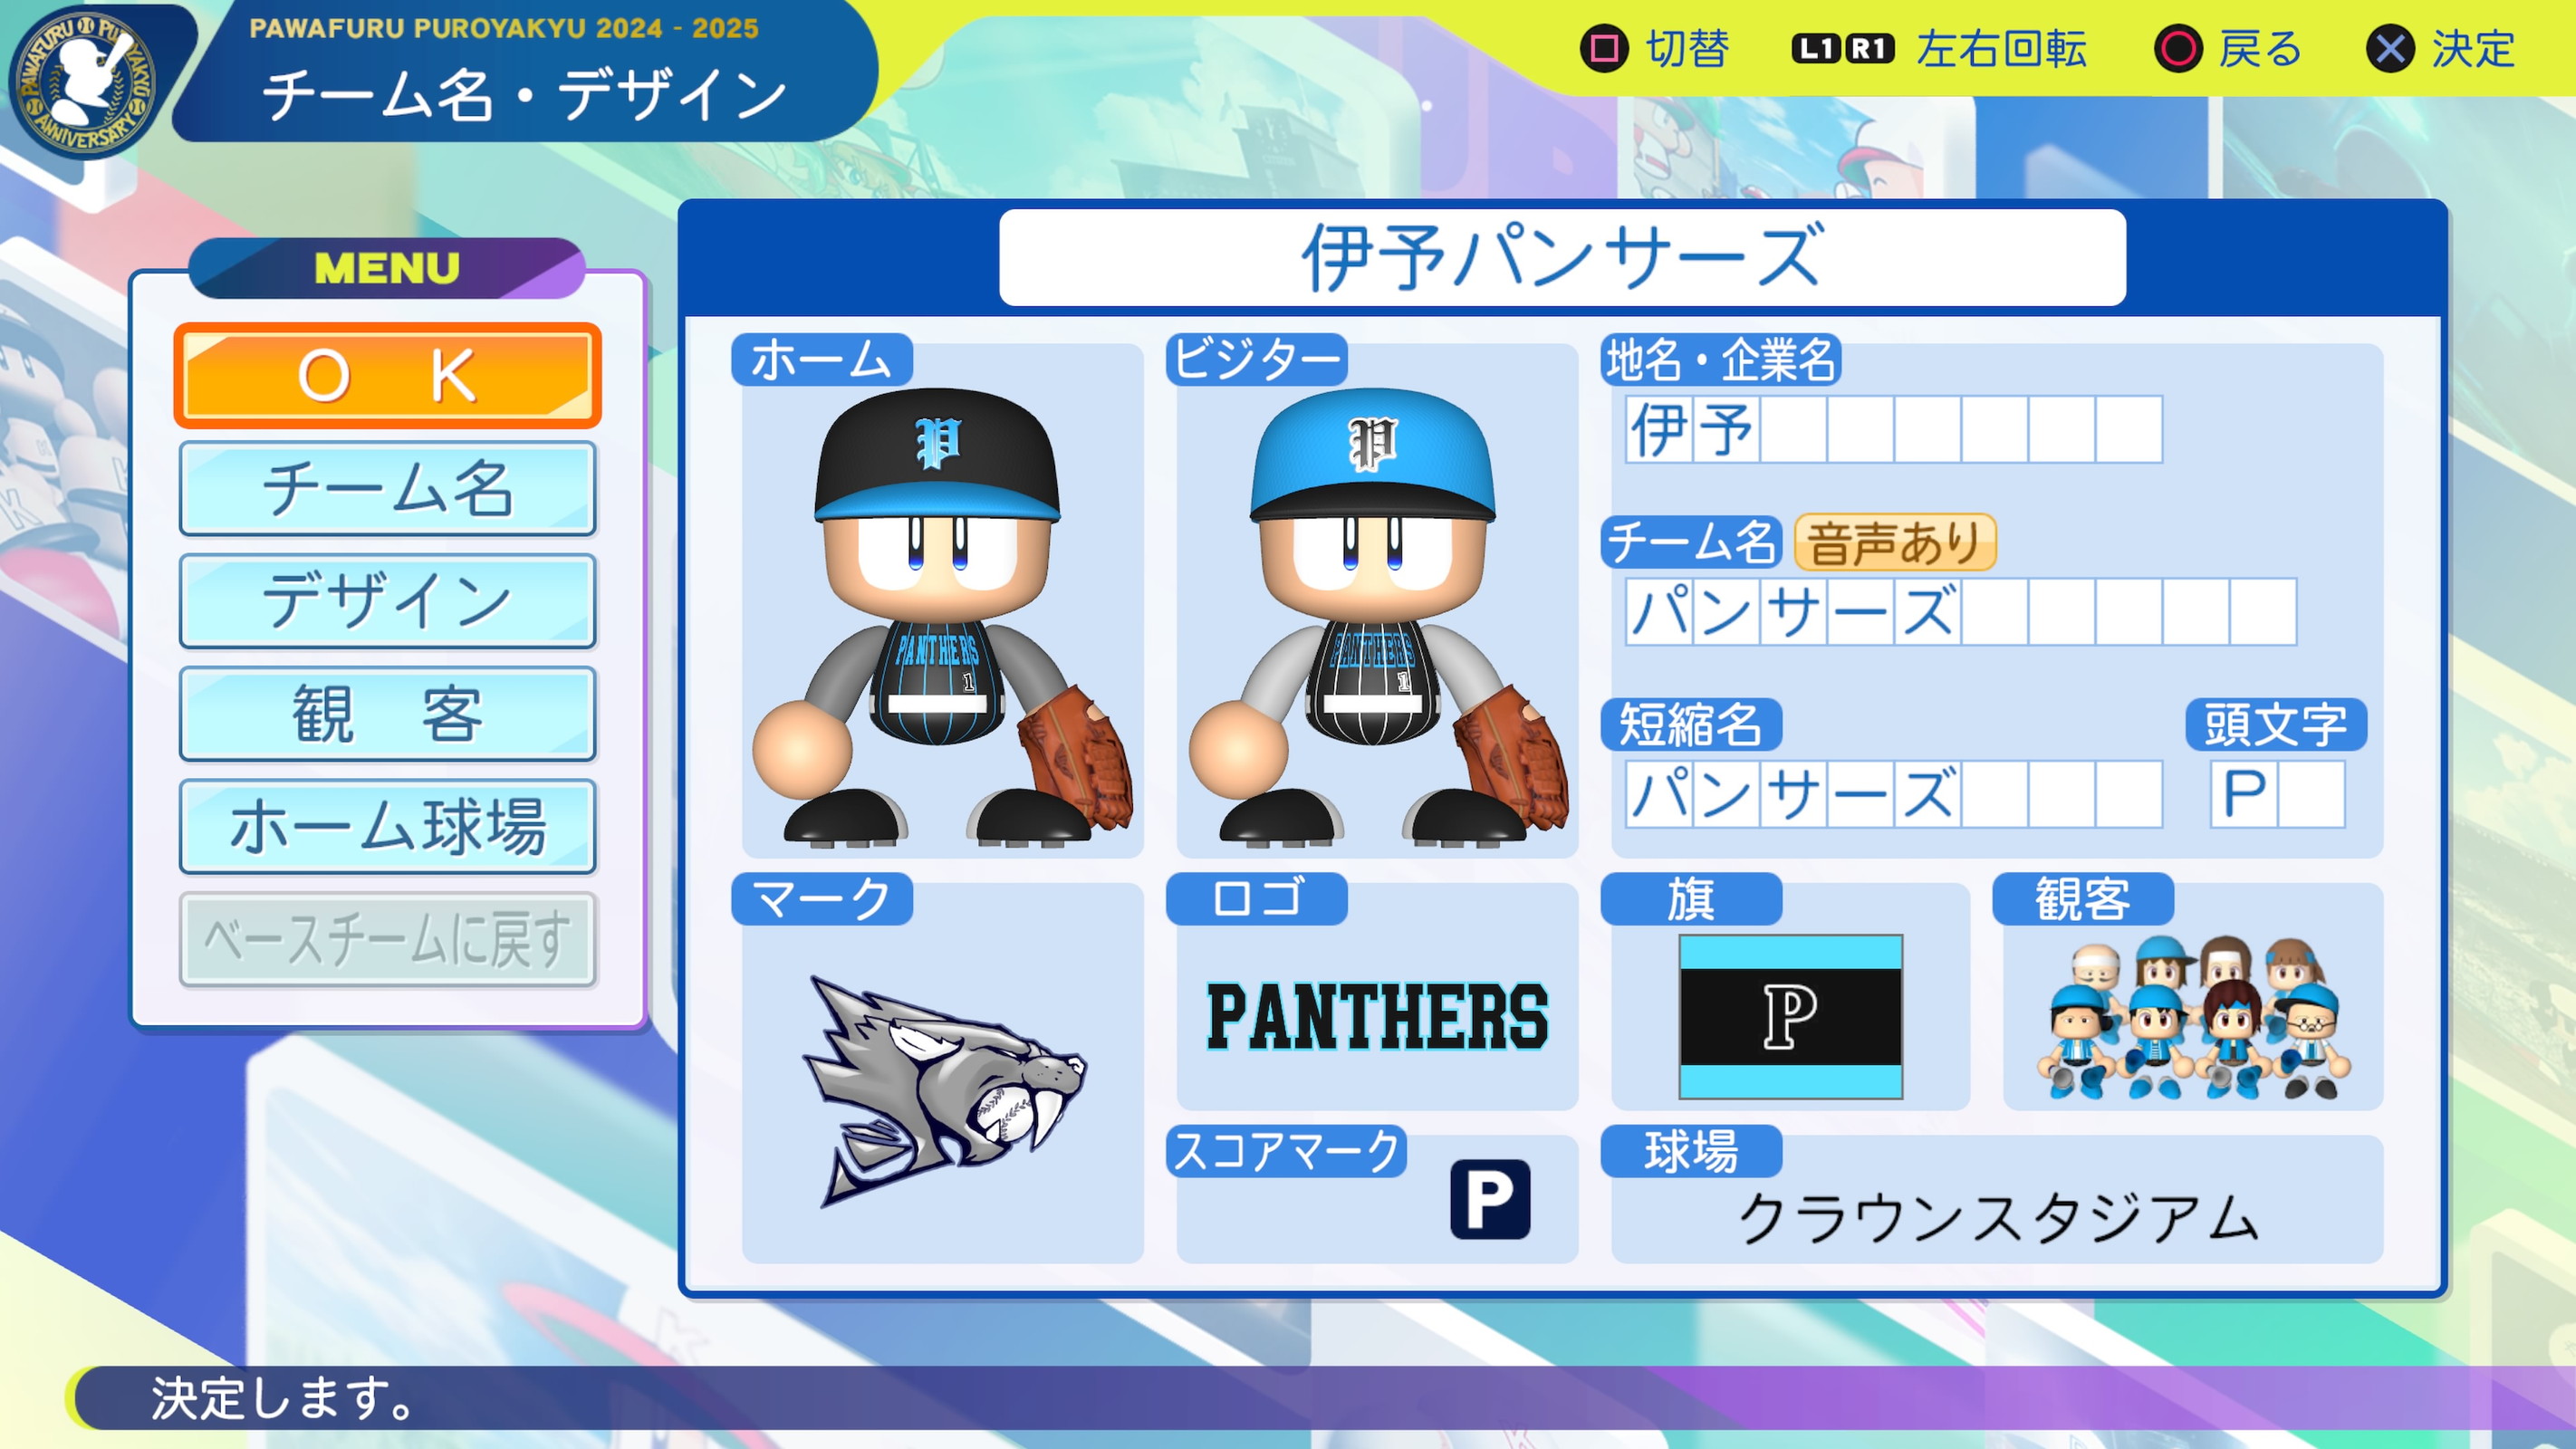Click the cross 決定 confirm icon

2391,49
